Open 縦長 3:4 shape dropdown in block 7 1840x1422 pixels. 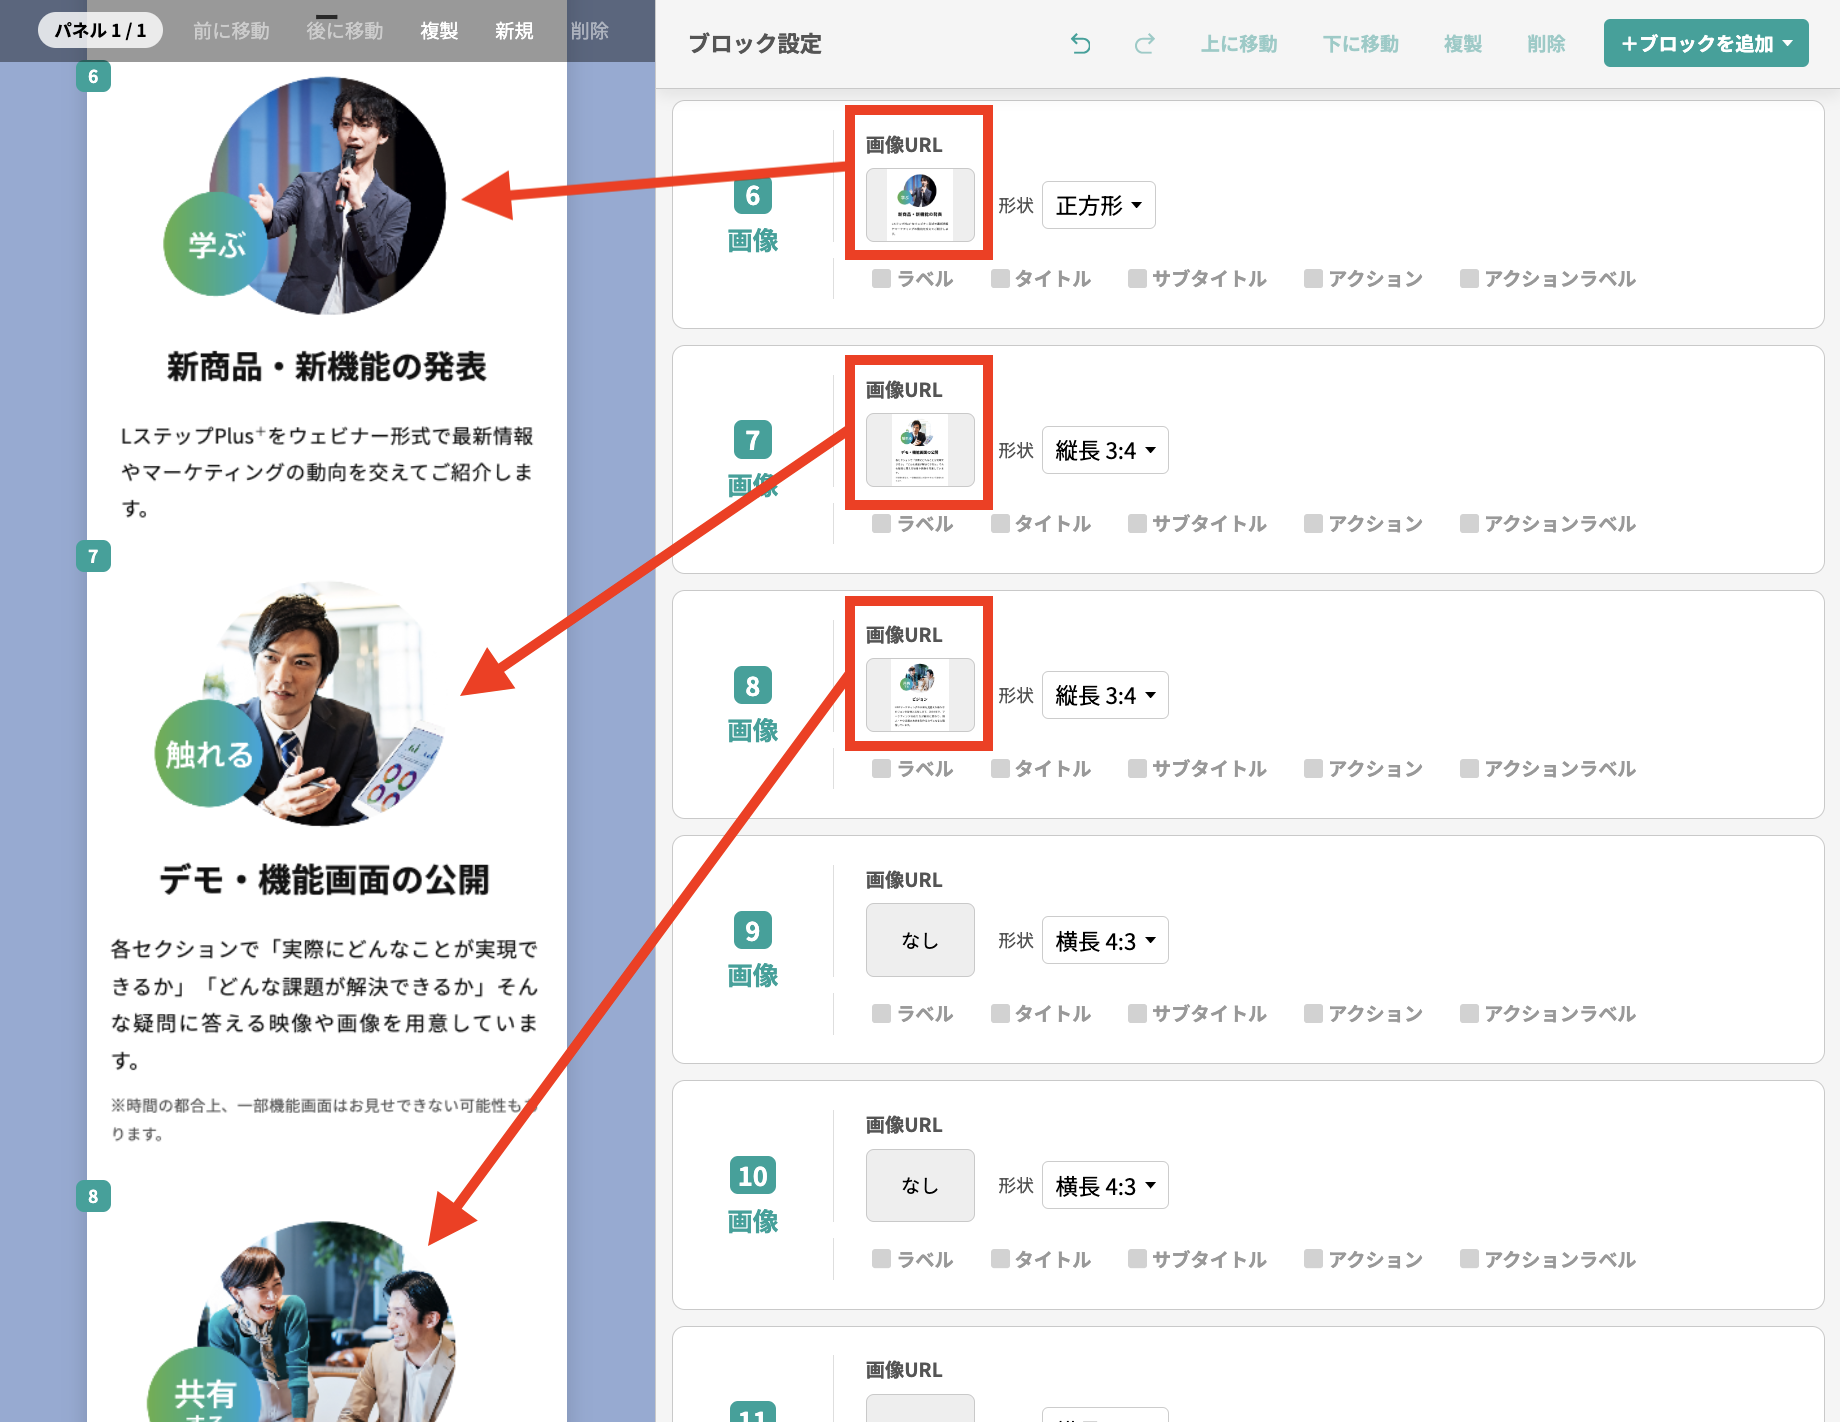pyautogui.click(x=1105, y=450)
